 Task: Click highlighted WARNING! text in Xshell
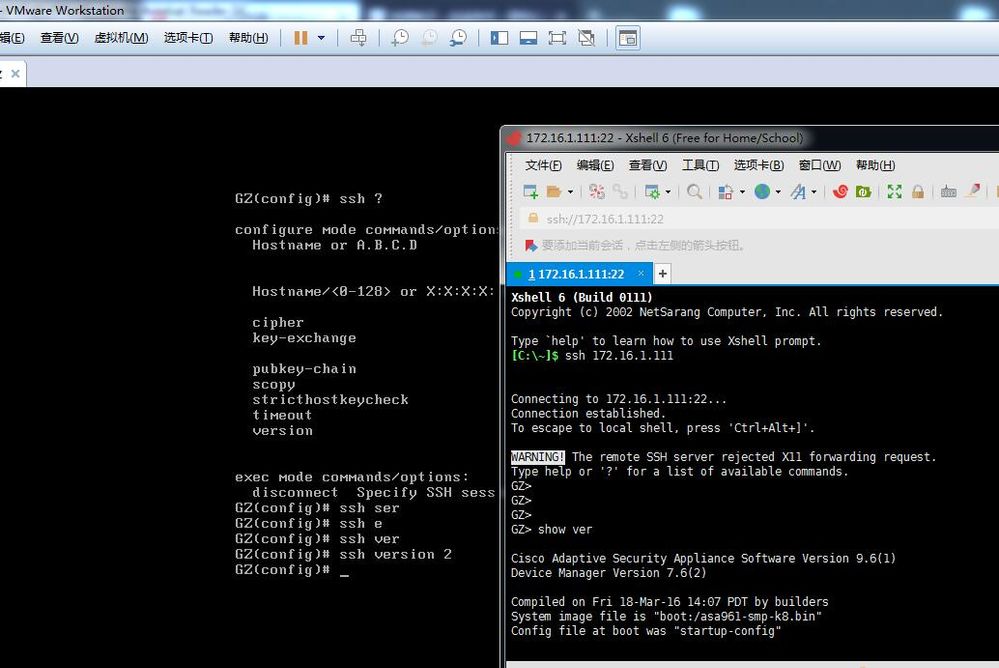coord(538,457)
